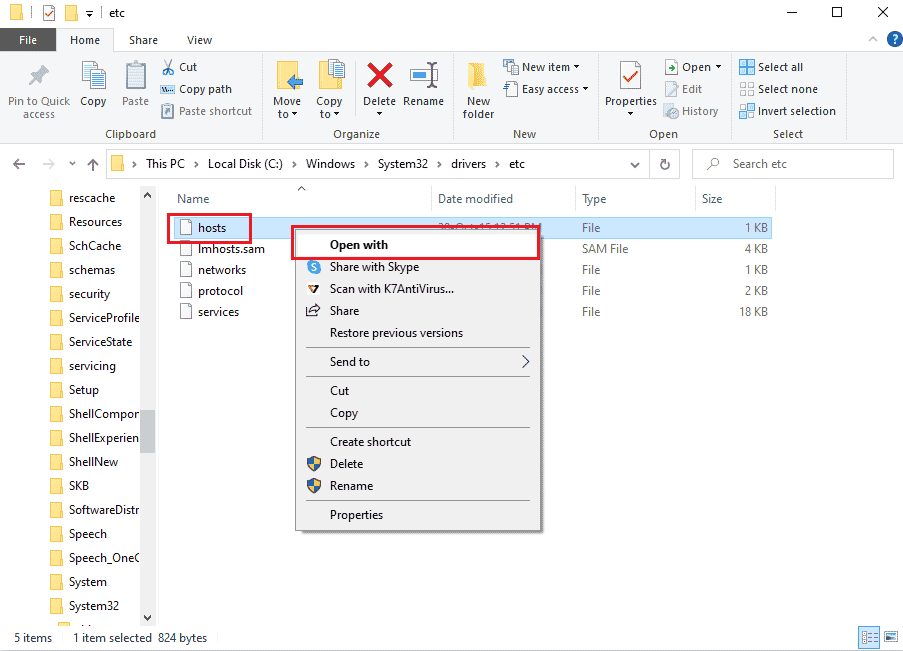Screen dimensions: 903x651
Task: Choose Scan with K7AntiVirus menu entry
Action: (x=418, y=289)
